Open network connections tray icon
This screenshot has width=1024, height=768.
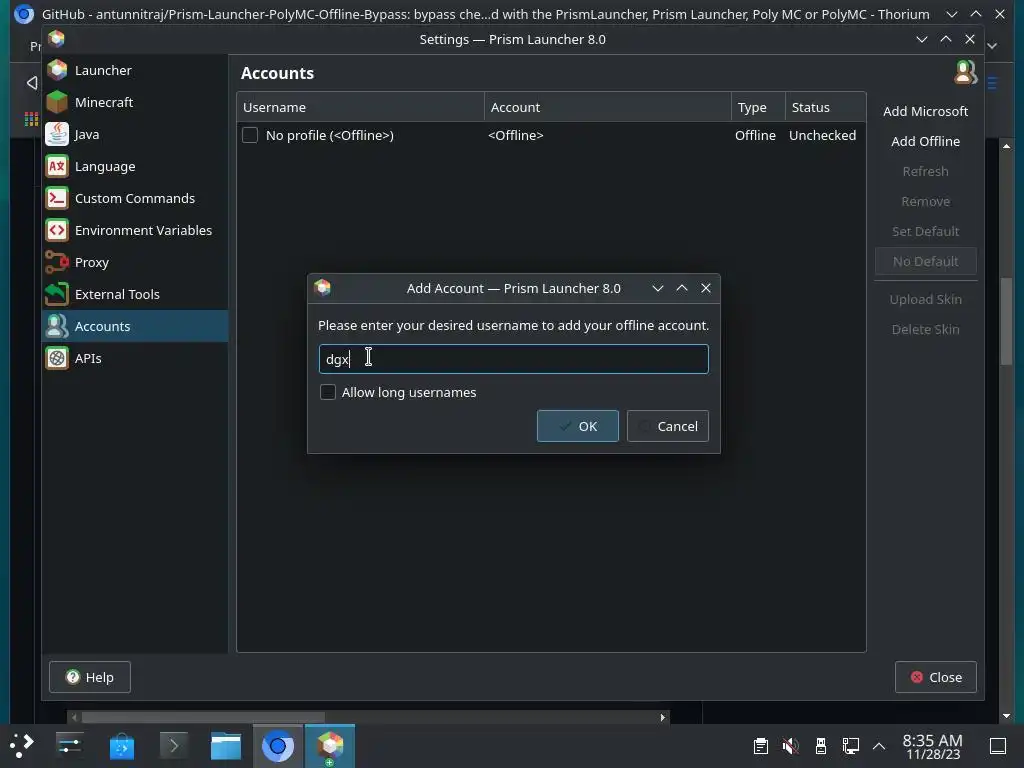tap(850, 745)
